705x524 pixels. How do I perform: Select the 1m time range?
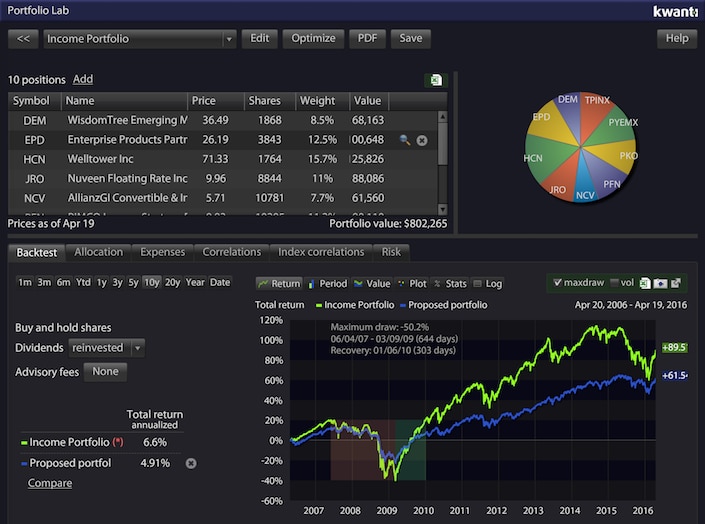click(x=25, y=282)
